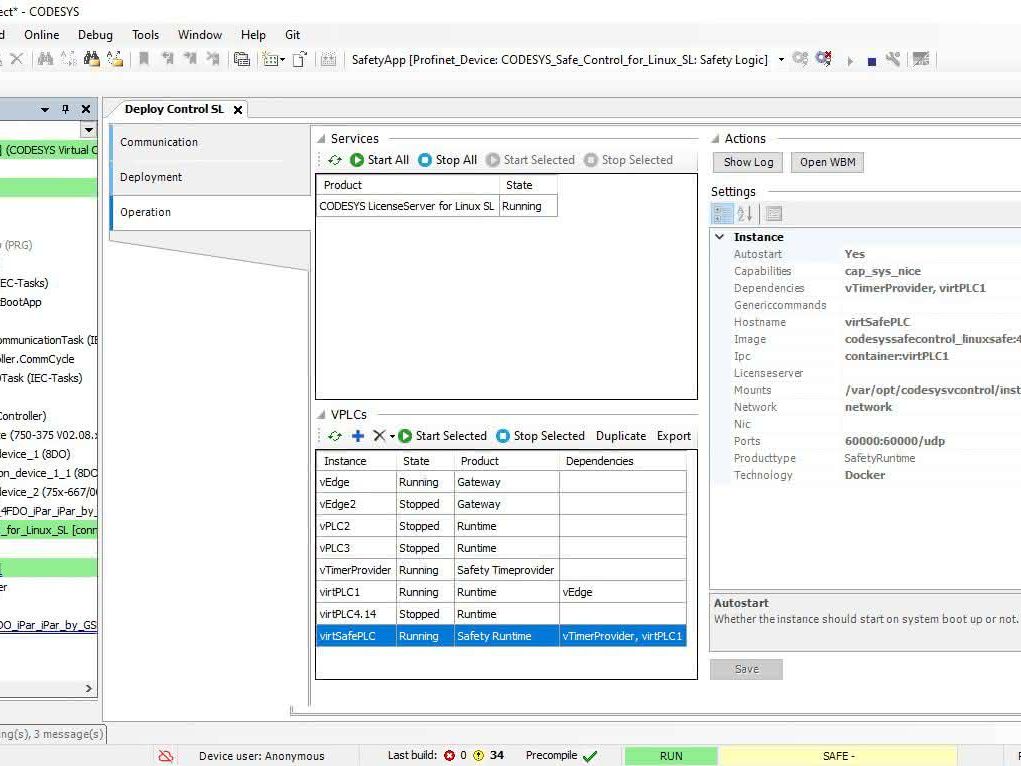Click Duplicate in the VPLCs toolbar

(621, 436)
